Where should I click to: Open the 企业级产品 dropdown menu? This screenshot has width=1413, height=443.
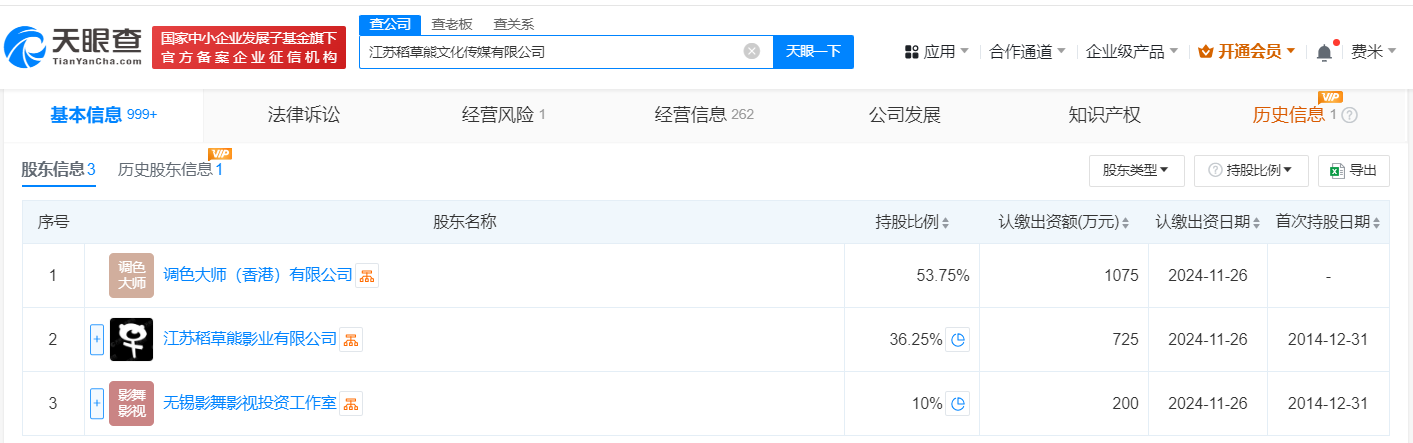coord(1132,52)
